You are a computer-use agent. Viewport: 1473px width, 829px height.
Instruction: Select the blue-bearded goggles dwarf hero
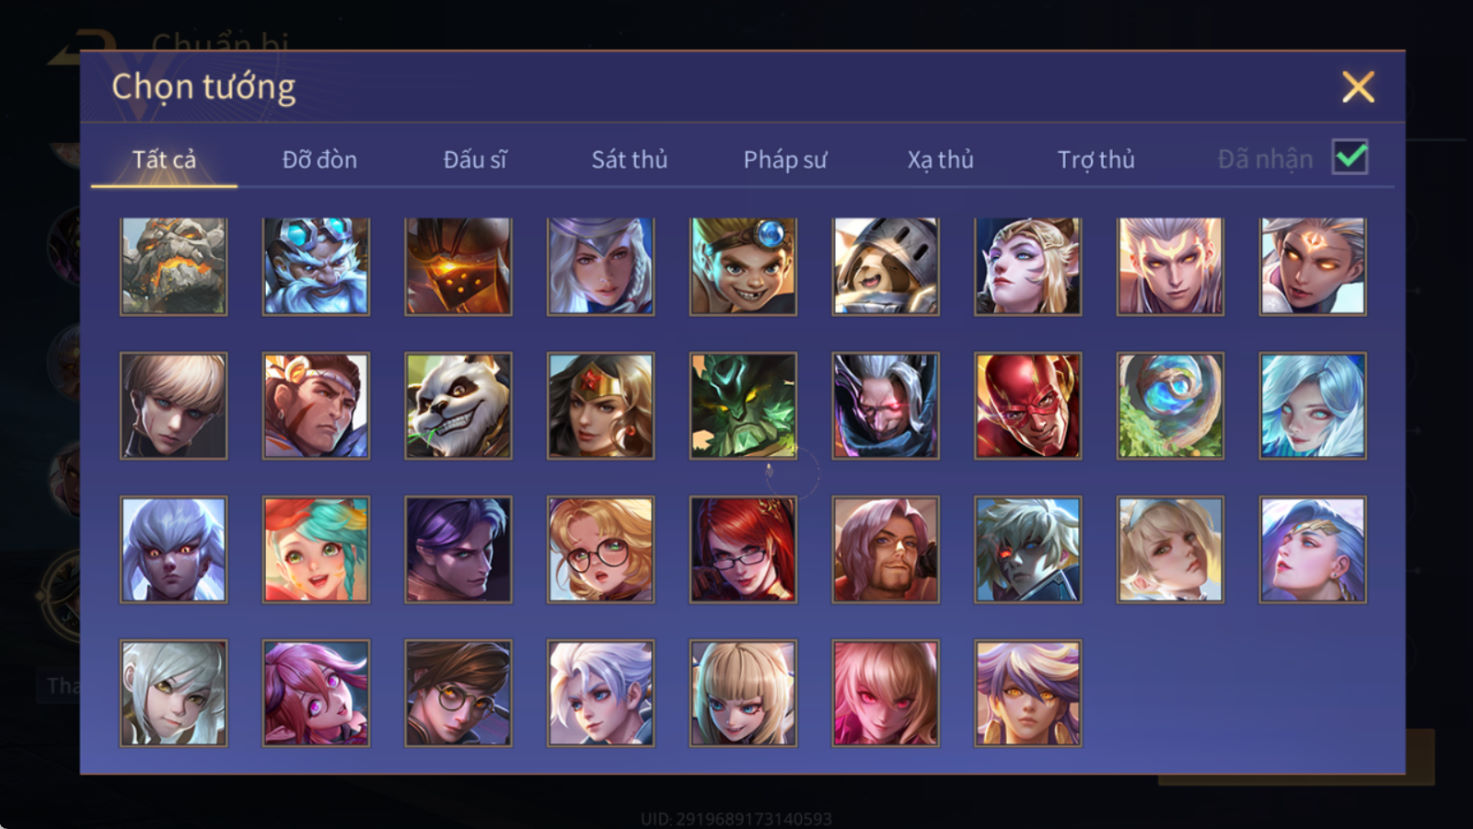pos(316,266)
